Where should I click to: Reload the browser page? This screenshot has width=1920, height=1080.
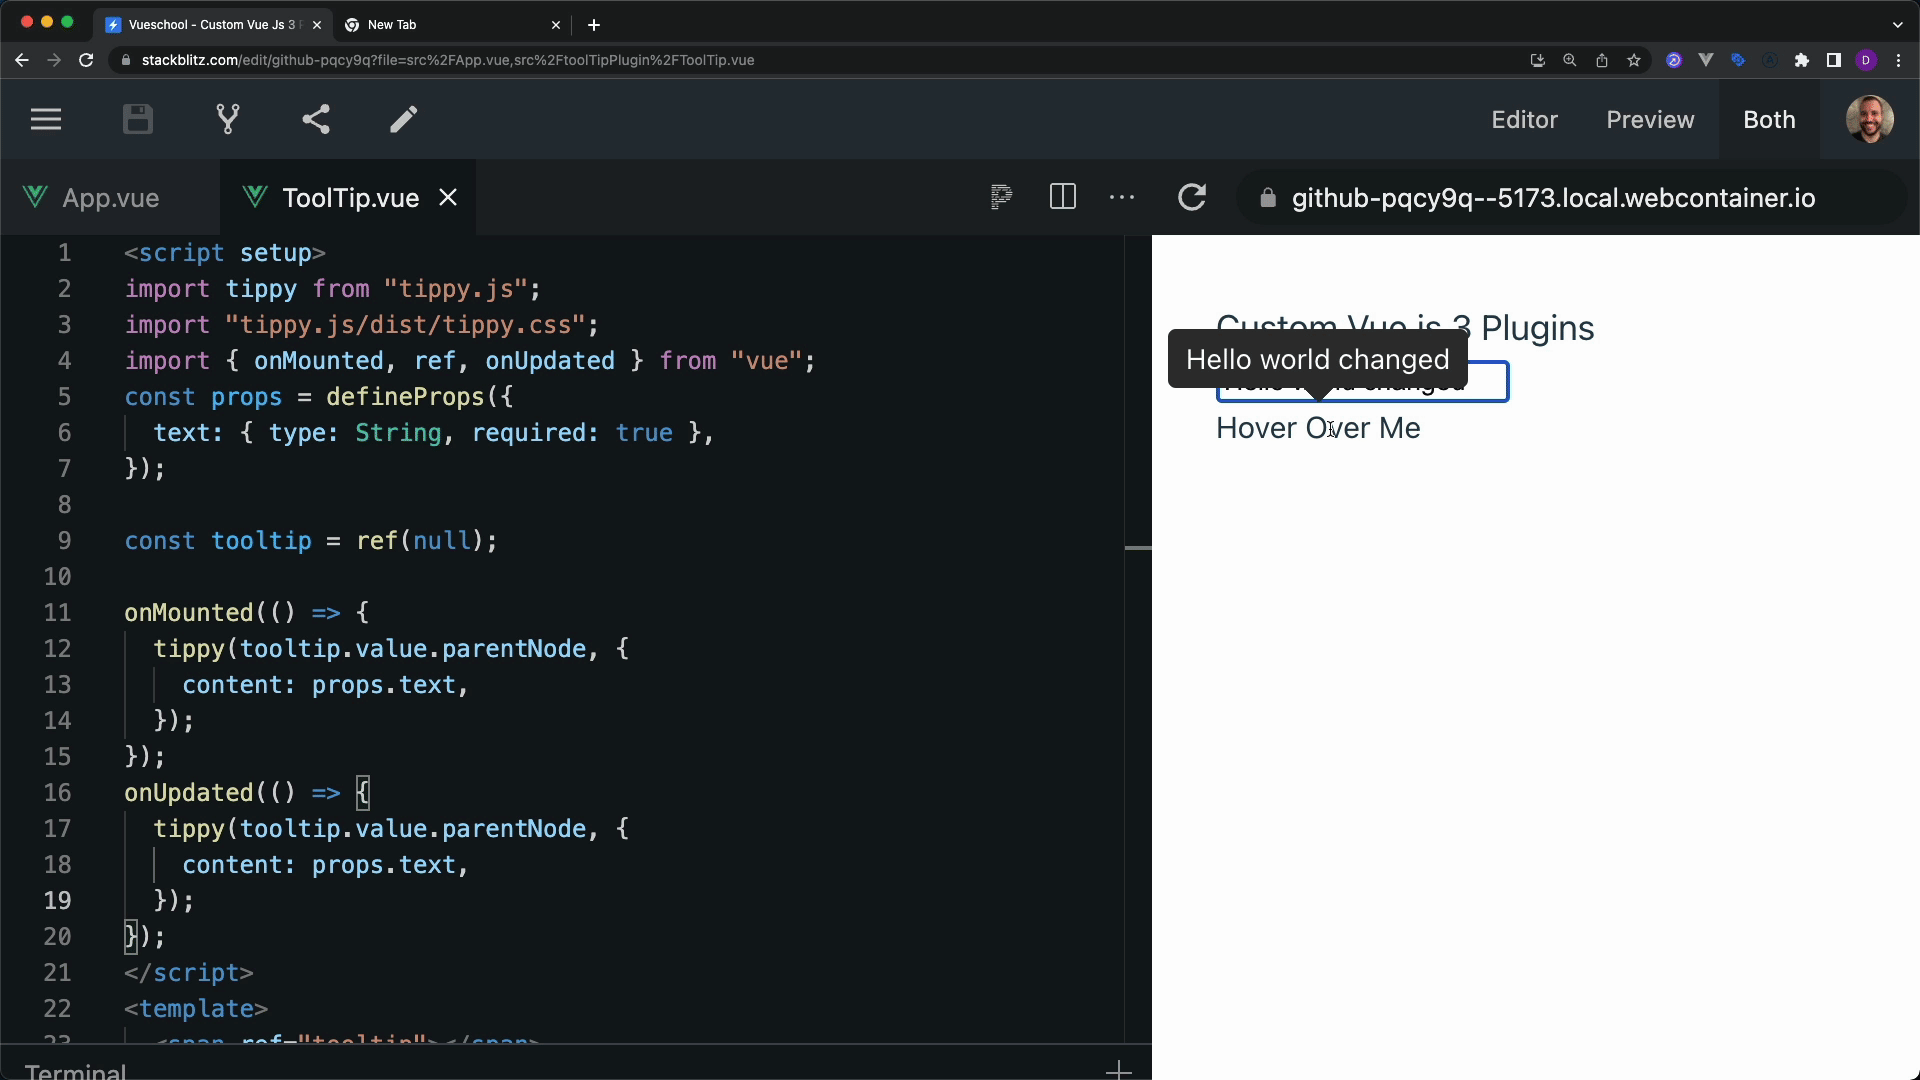point(86,60)
